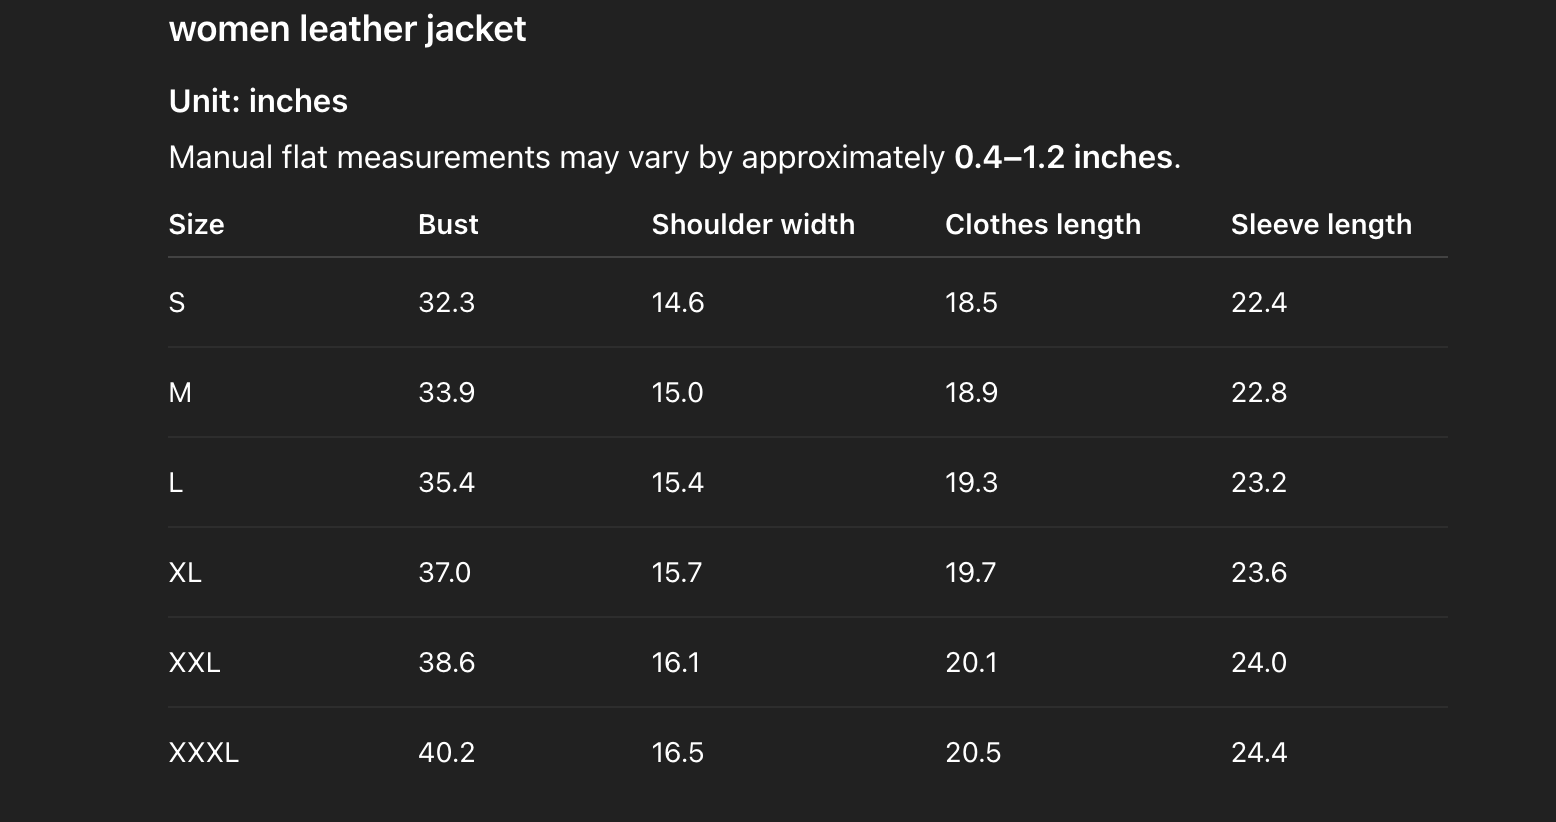The height and width of the screenshot is (822, 1556).
Task: Click clothes length value 19.3 for L
Action: (971, 482)
